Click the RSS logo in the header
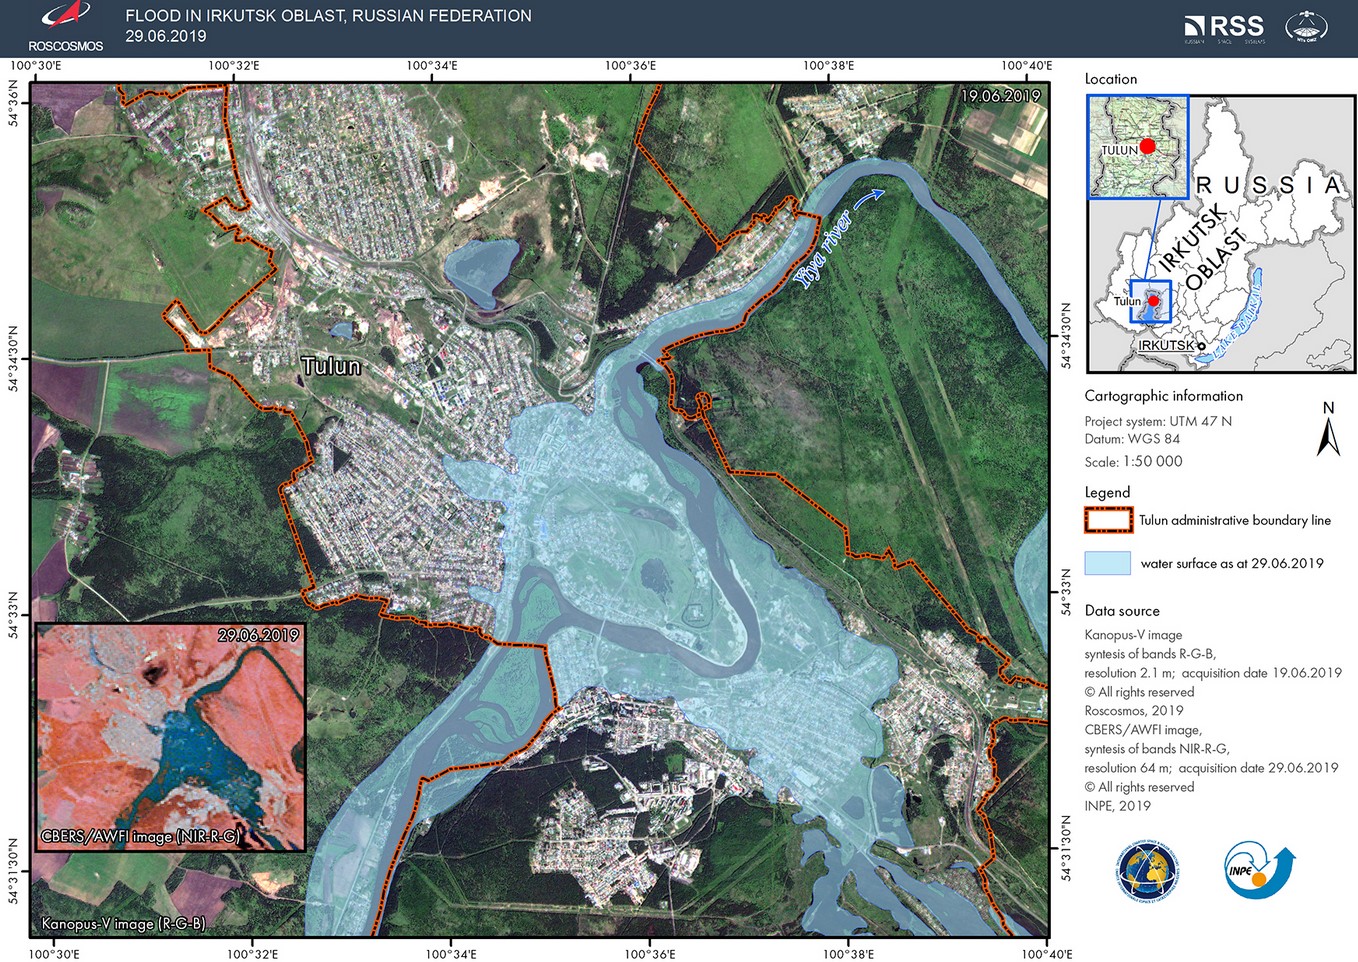 (1224, 28)
